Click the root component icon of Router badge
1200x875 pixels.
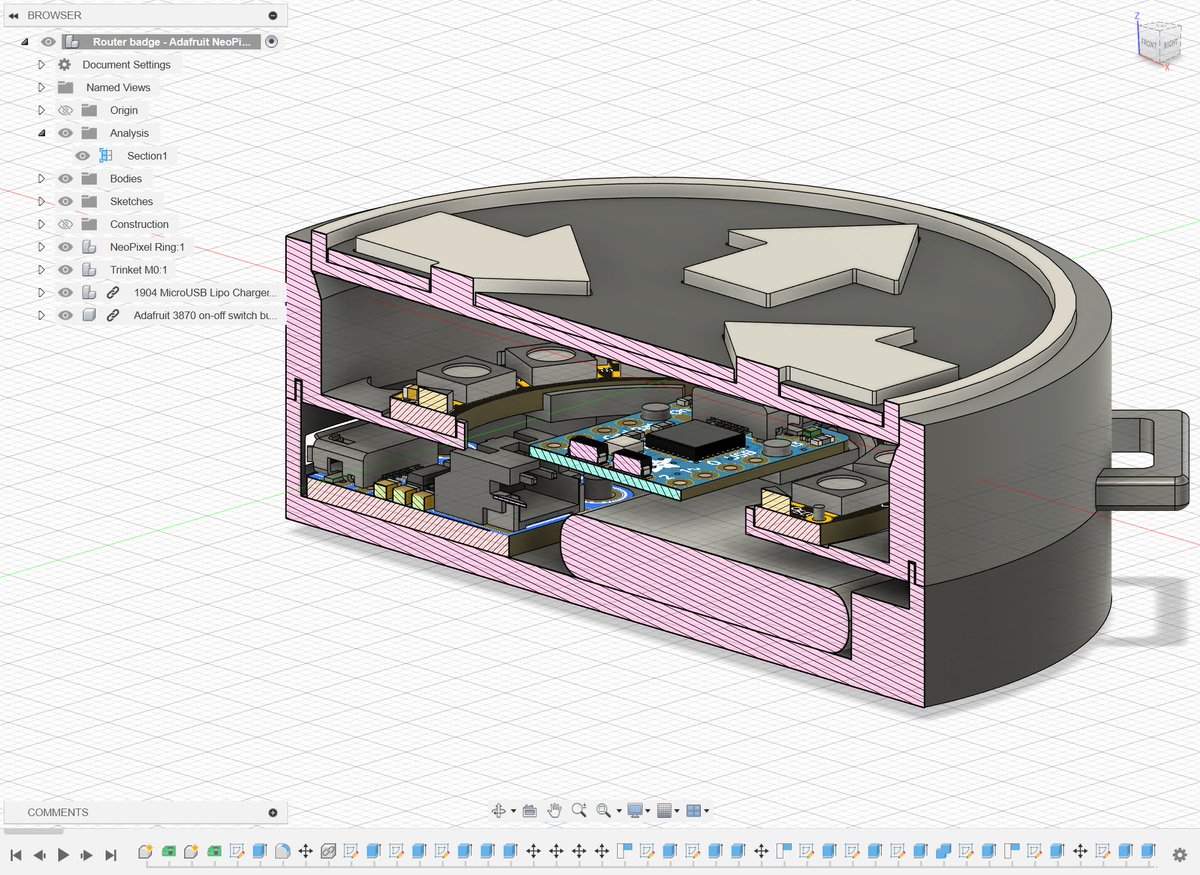click(70, 42)
